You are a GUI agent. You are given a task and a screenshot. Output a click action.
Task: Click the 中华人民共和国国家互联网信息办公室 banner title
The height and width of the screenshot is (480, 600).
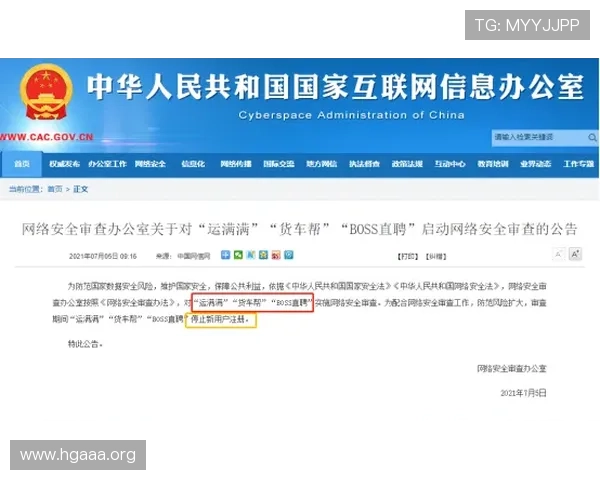click(x=335, y=87)
